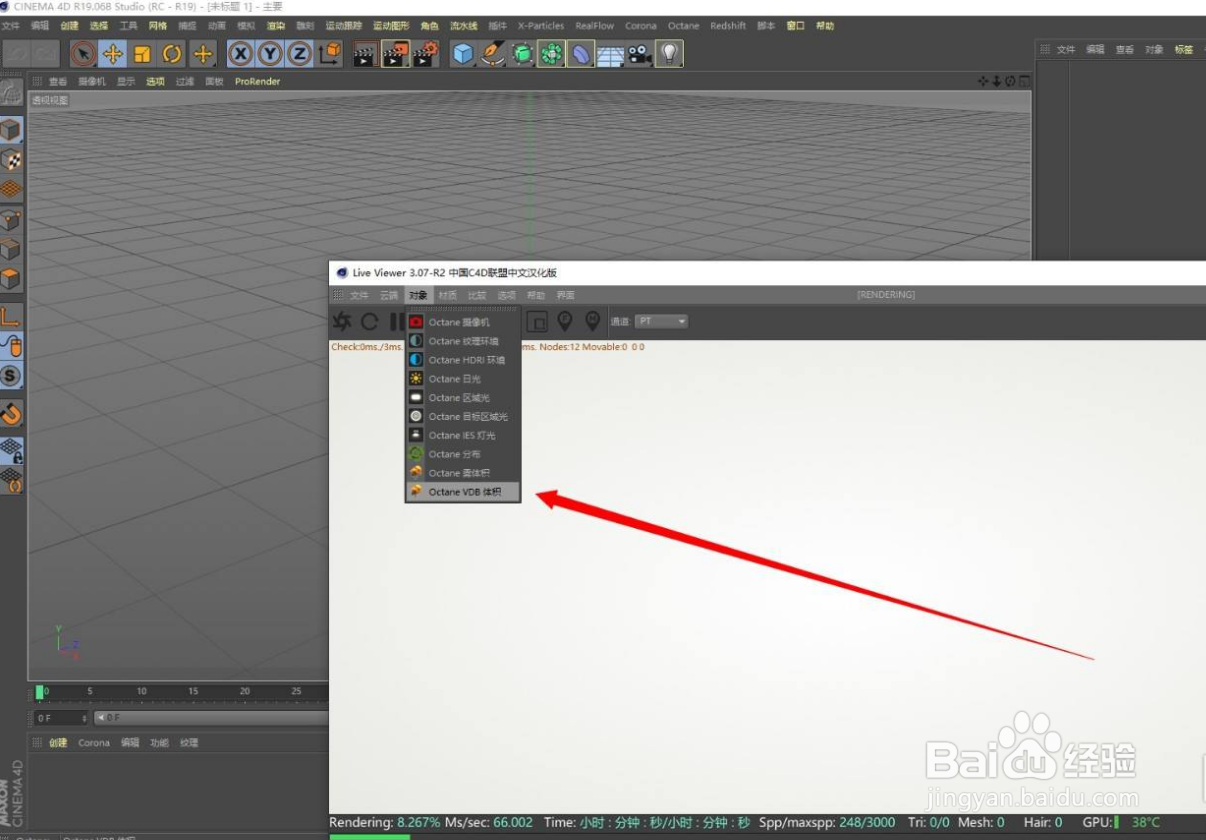This screenshot has width=1206, height=840.
Task: Switch to Points mode in left palette
Action: (x=11, y=220)
